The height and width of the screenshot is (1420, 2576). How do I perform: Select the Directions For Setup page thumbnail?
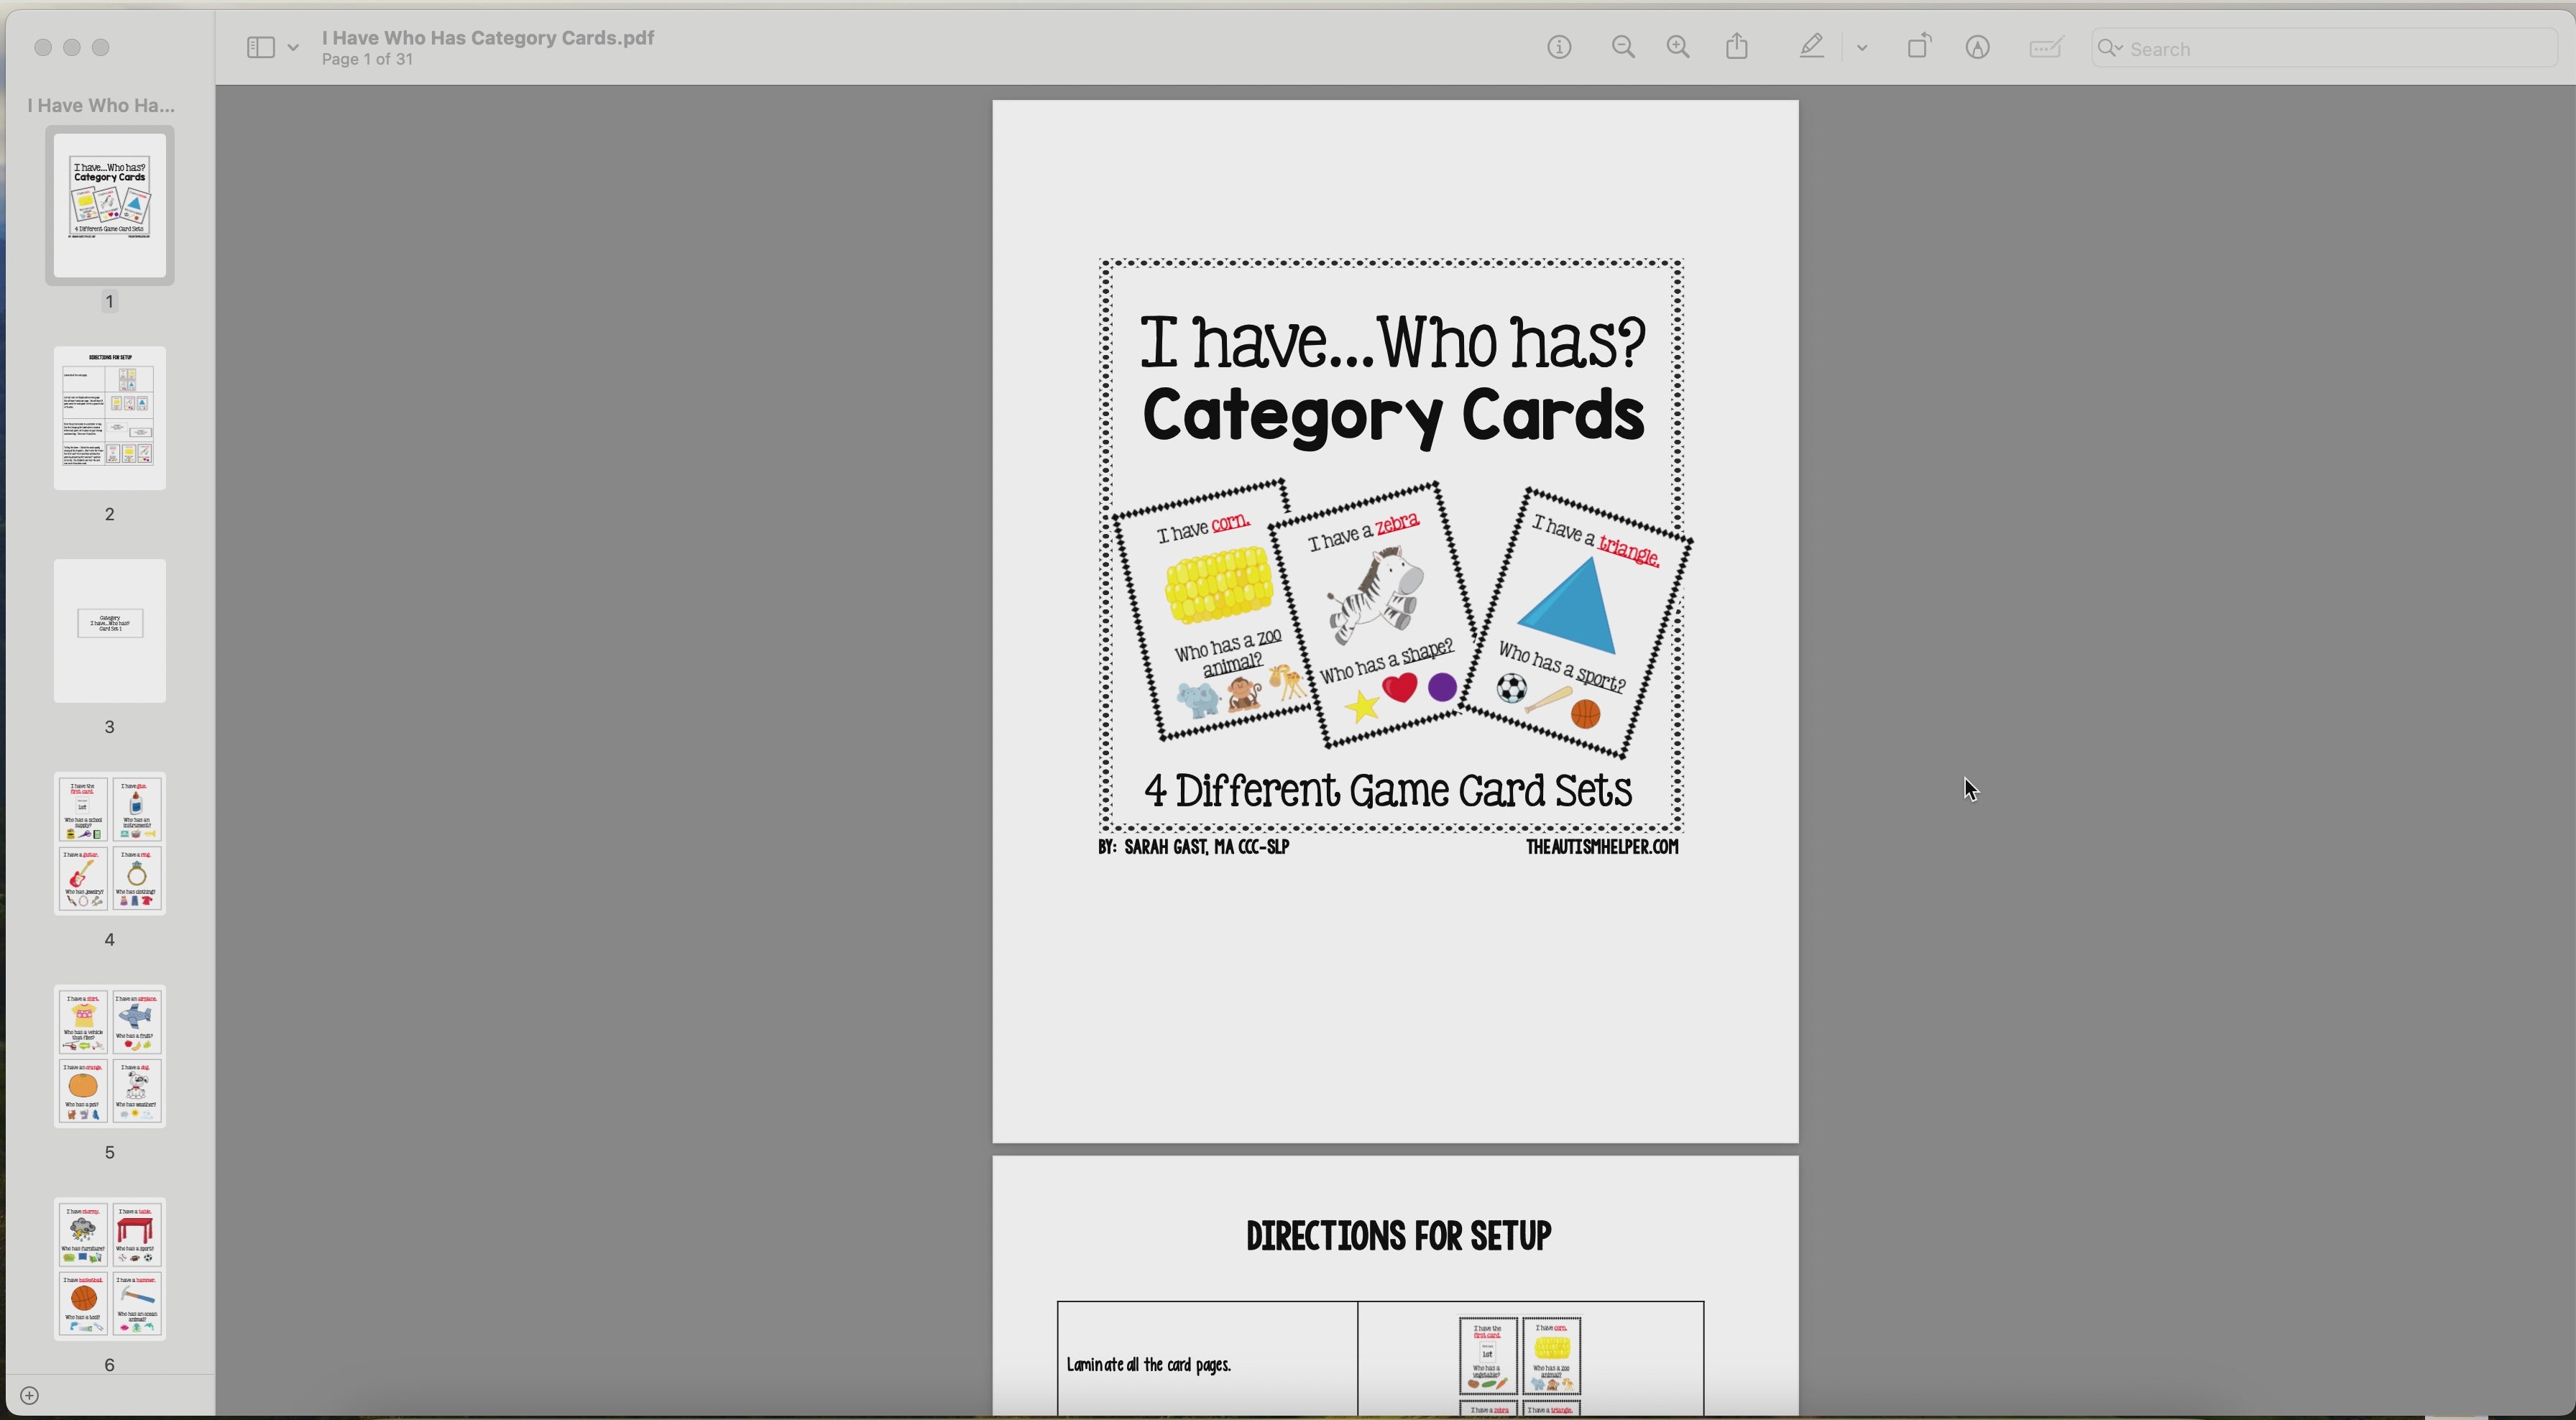[109, 417]
